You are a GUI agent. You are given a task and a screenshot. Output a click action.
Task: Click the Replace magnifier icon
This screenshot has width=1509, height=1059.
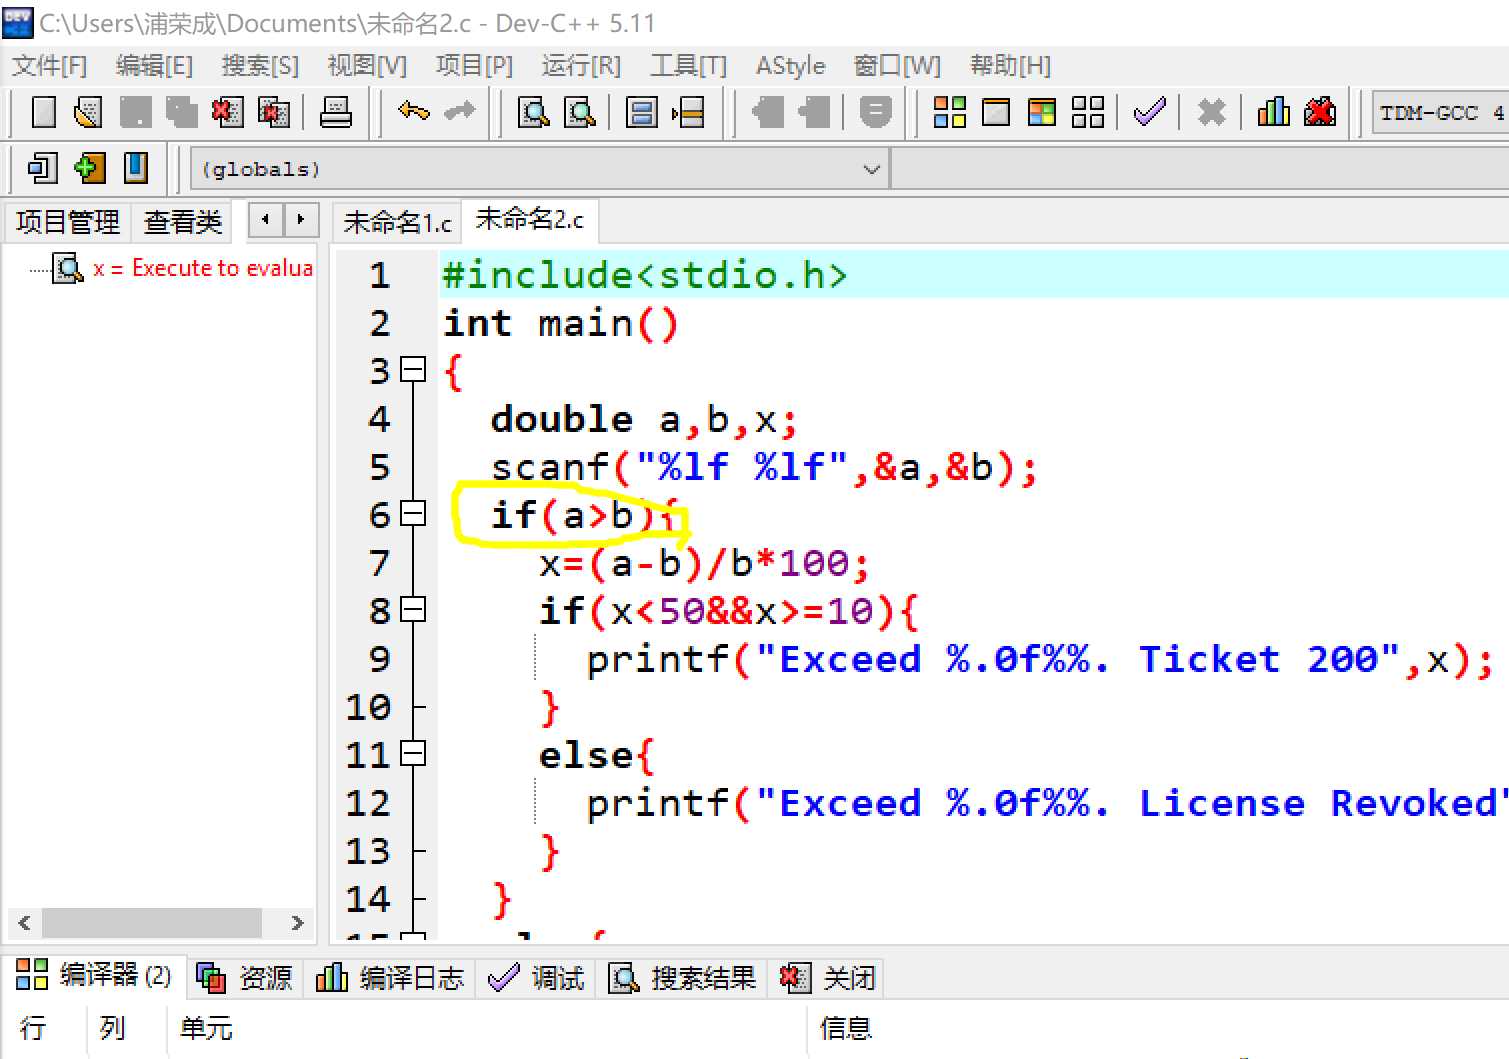(x=580, y=112)
